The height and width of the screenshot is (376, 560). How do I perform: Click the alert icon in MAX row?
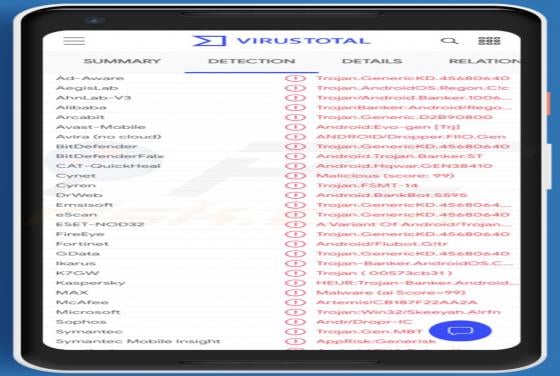pyautogui.click(x=295, y=293)
